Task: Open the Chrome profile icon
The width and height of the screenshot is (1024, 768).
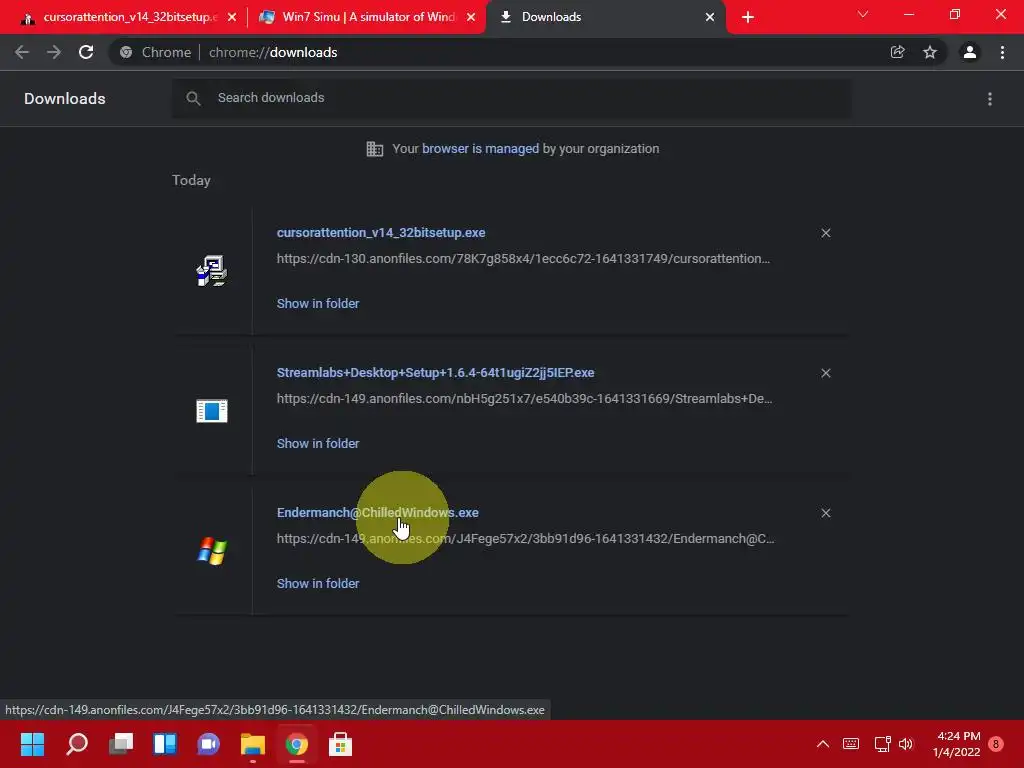Action: coord(970,52)
